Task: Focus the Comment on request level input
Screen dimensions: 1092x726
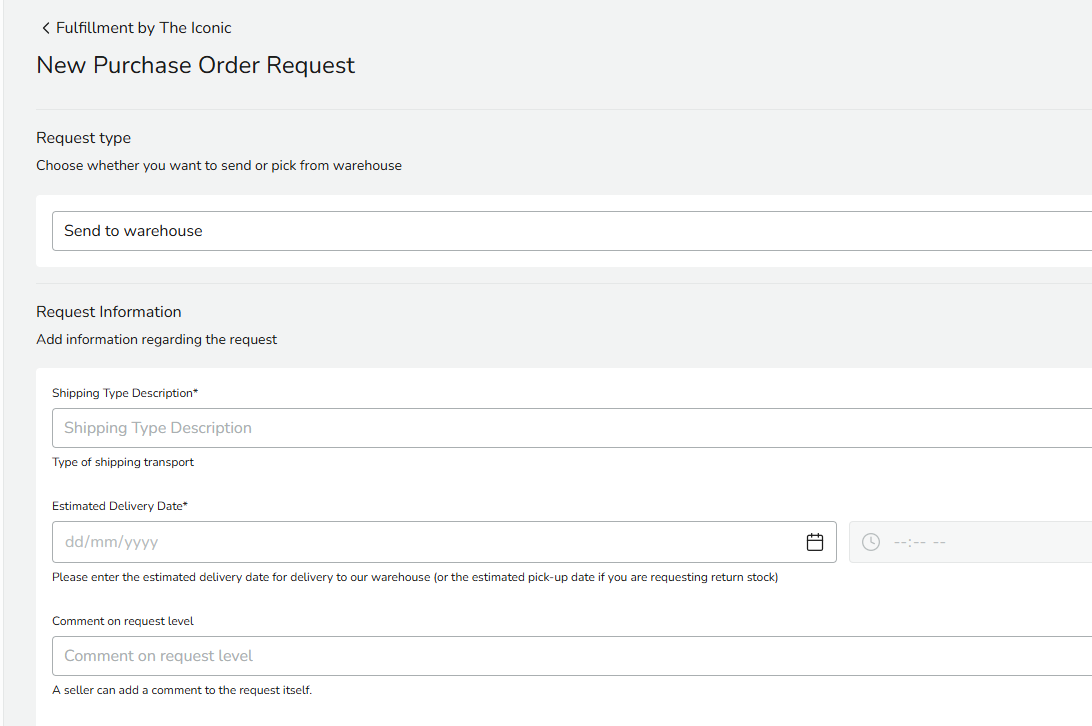Action: (570, 656)
